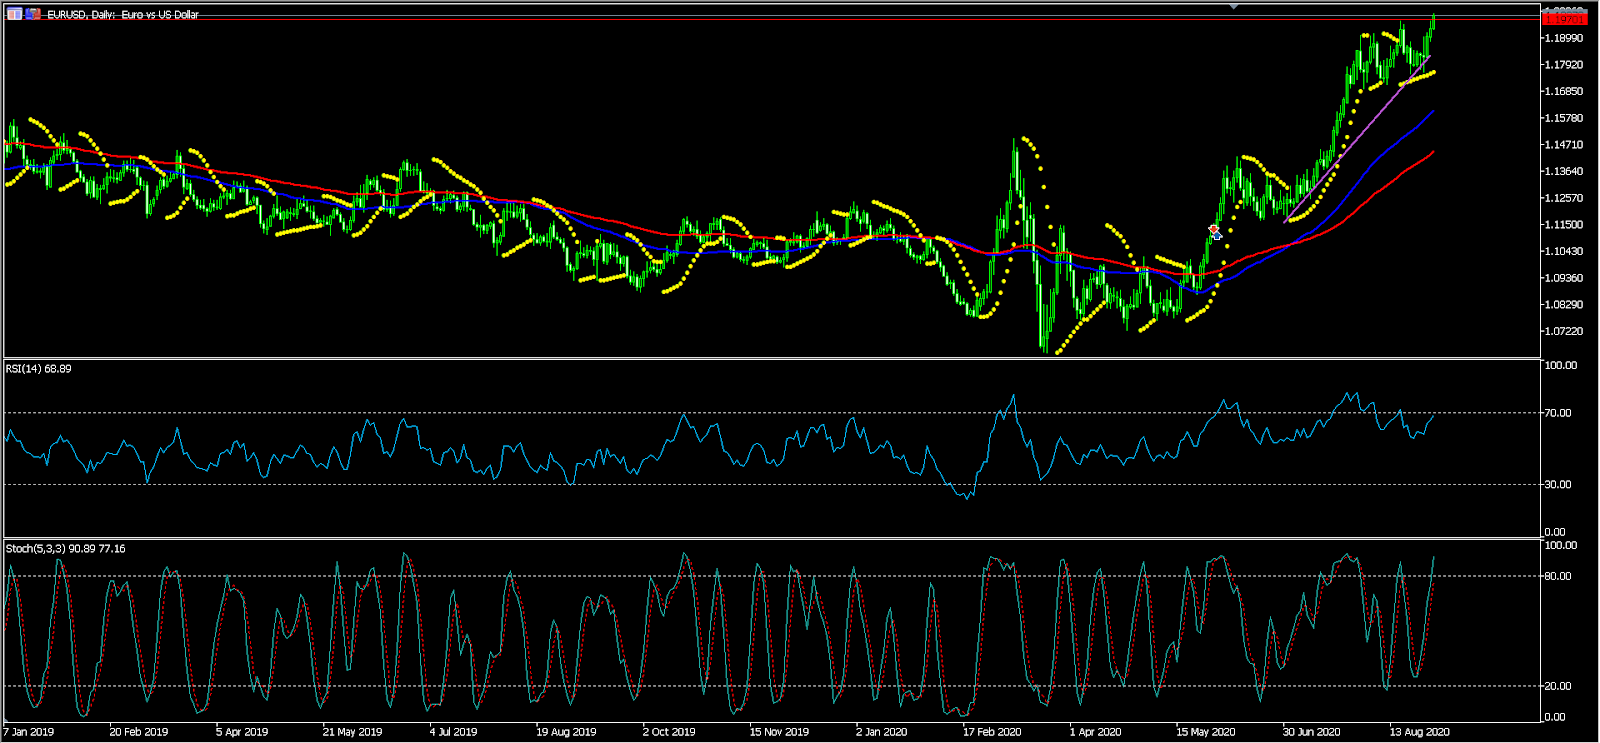Image resolution: width=1600 pixels, height=743 pixels.
Task: Click the Stochastic 80.00 level label
Action: coord(1558,576)
